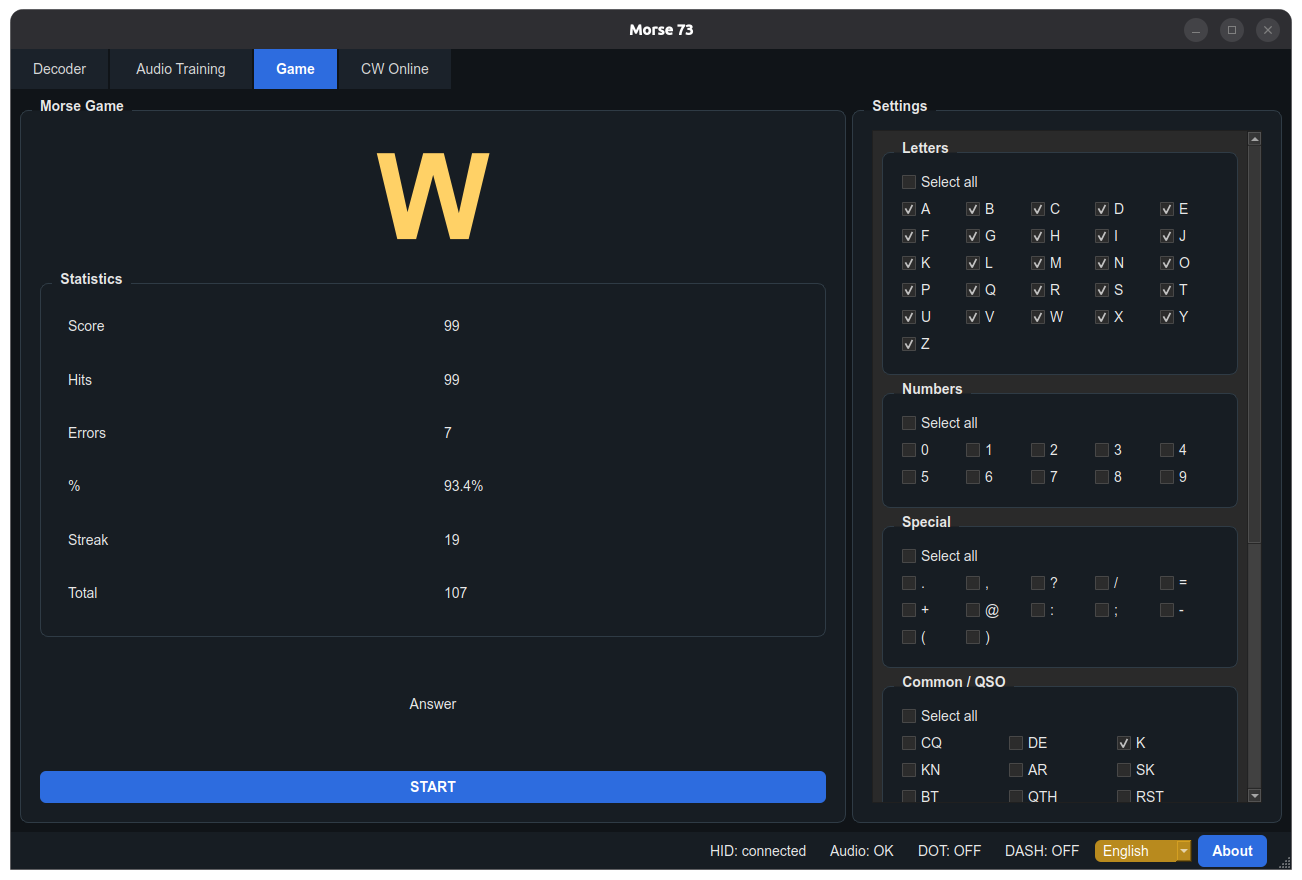Screen dimensions: 1302x880
Task: Maximize the Morse 73 window
Action: pos(1232,30)
